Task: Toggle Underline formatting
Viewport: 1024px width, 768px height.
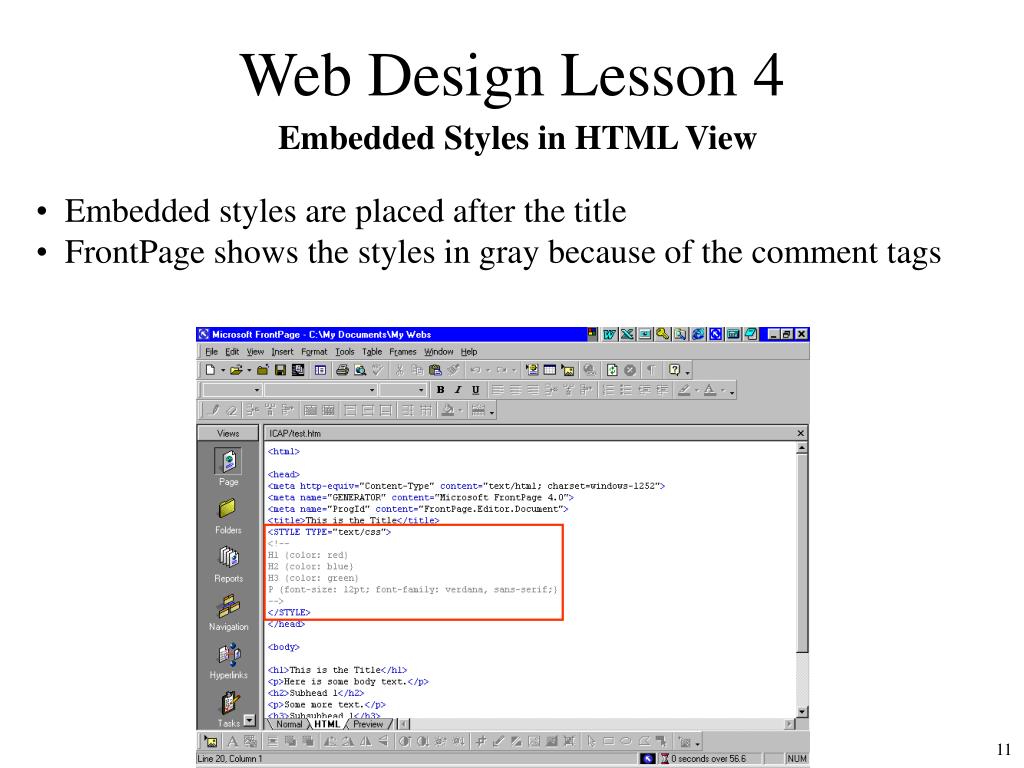Action: [475, 390]
